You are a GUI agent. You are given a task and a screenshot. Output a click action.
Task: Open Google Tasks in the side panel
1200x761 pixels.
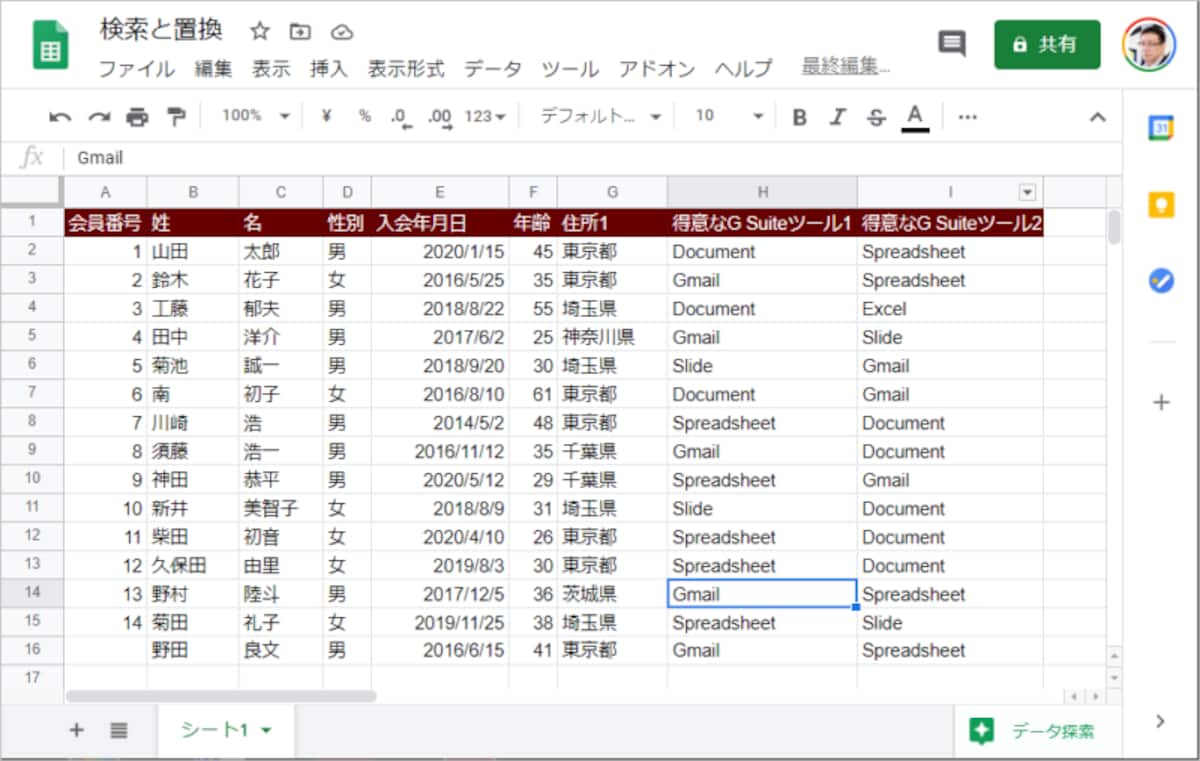tap(1160, 281)
